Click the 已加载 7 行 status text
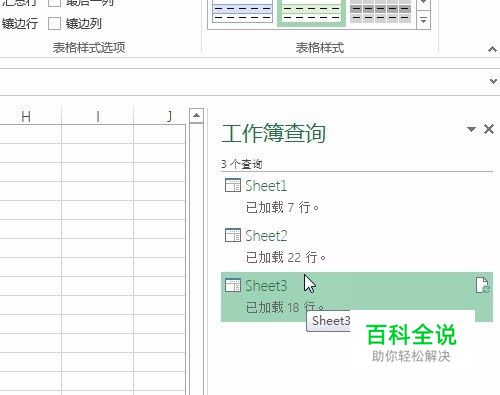The width and height of the screenshot is (500, 395). click(x=282, y=207)
